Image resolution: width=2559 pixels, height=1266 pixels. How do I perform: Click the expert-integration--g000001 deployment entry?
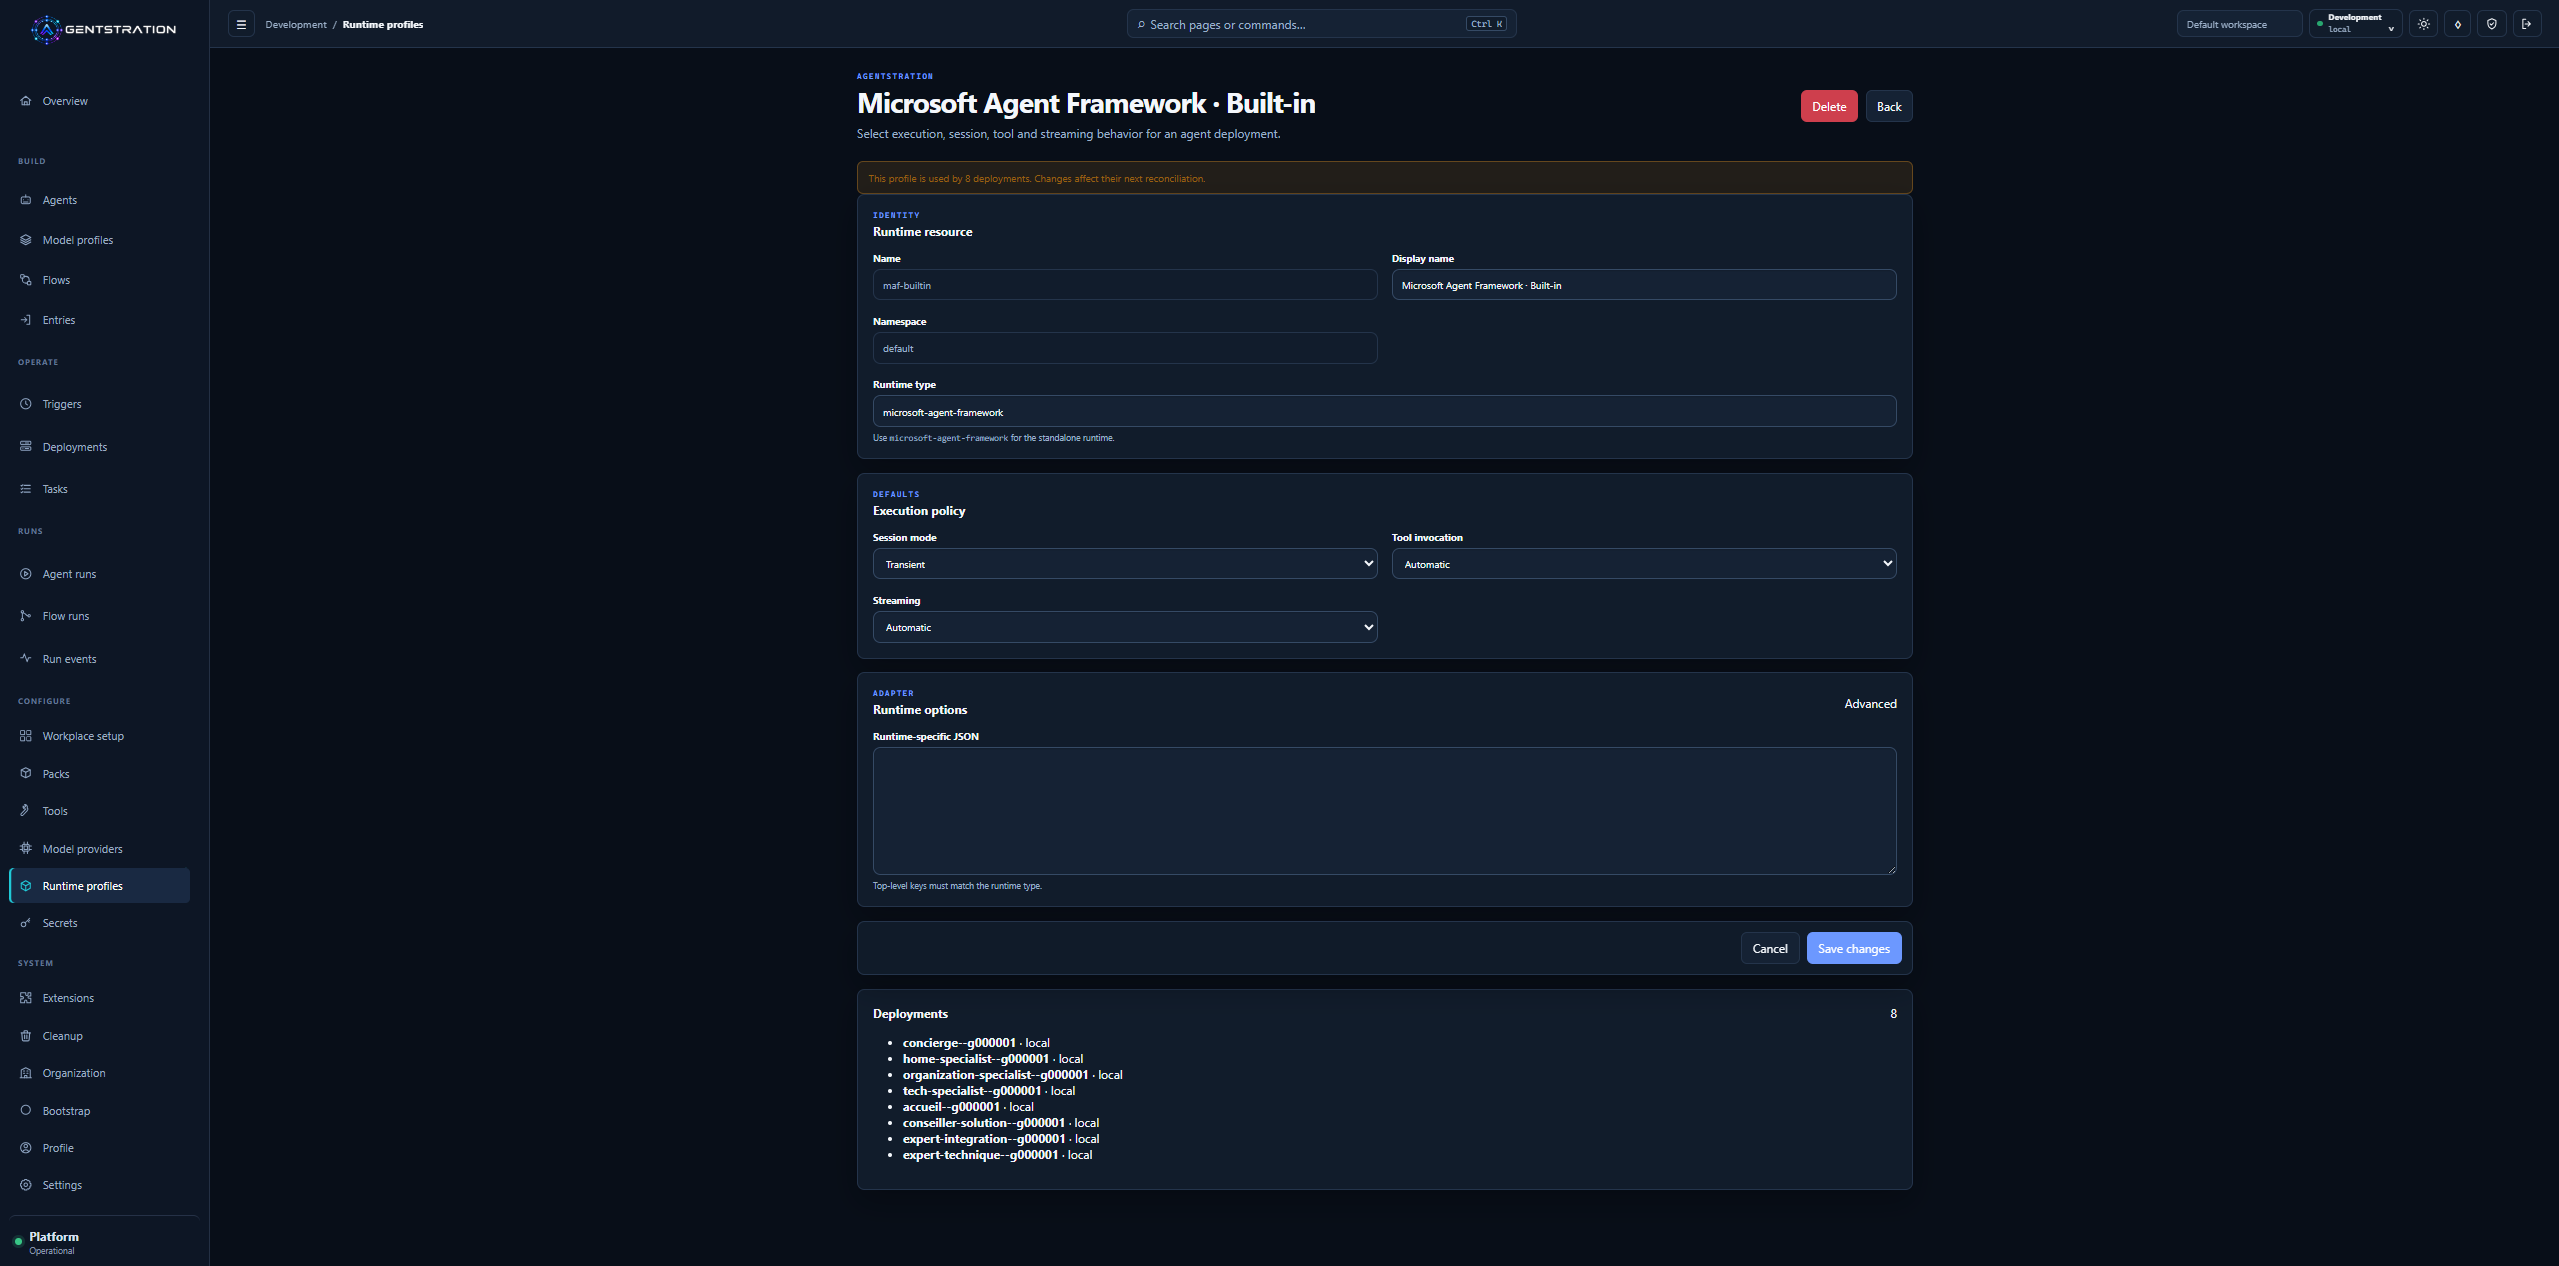tap(1000, 1138)
